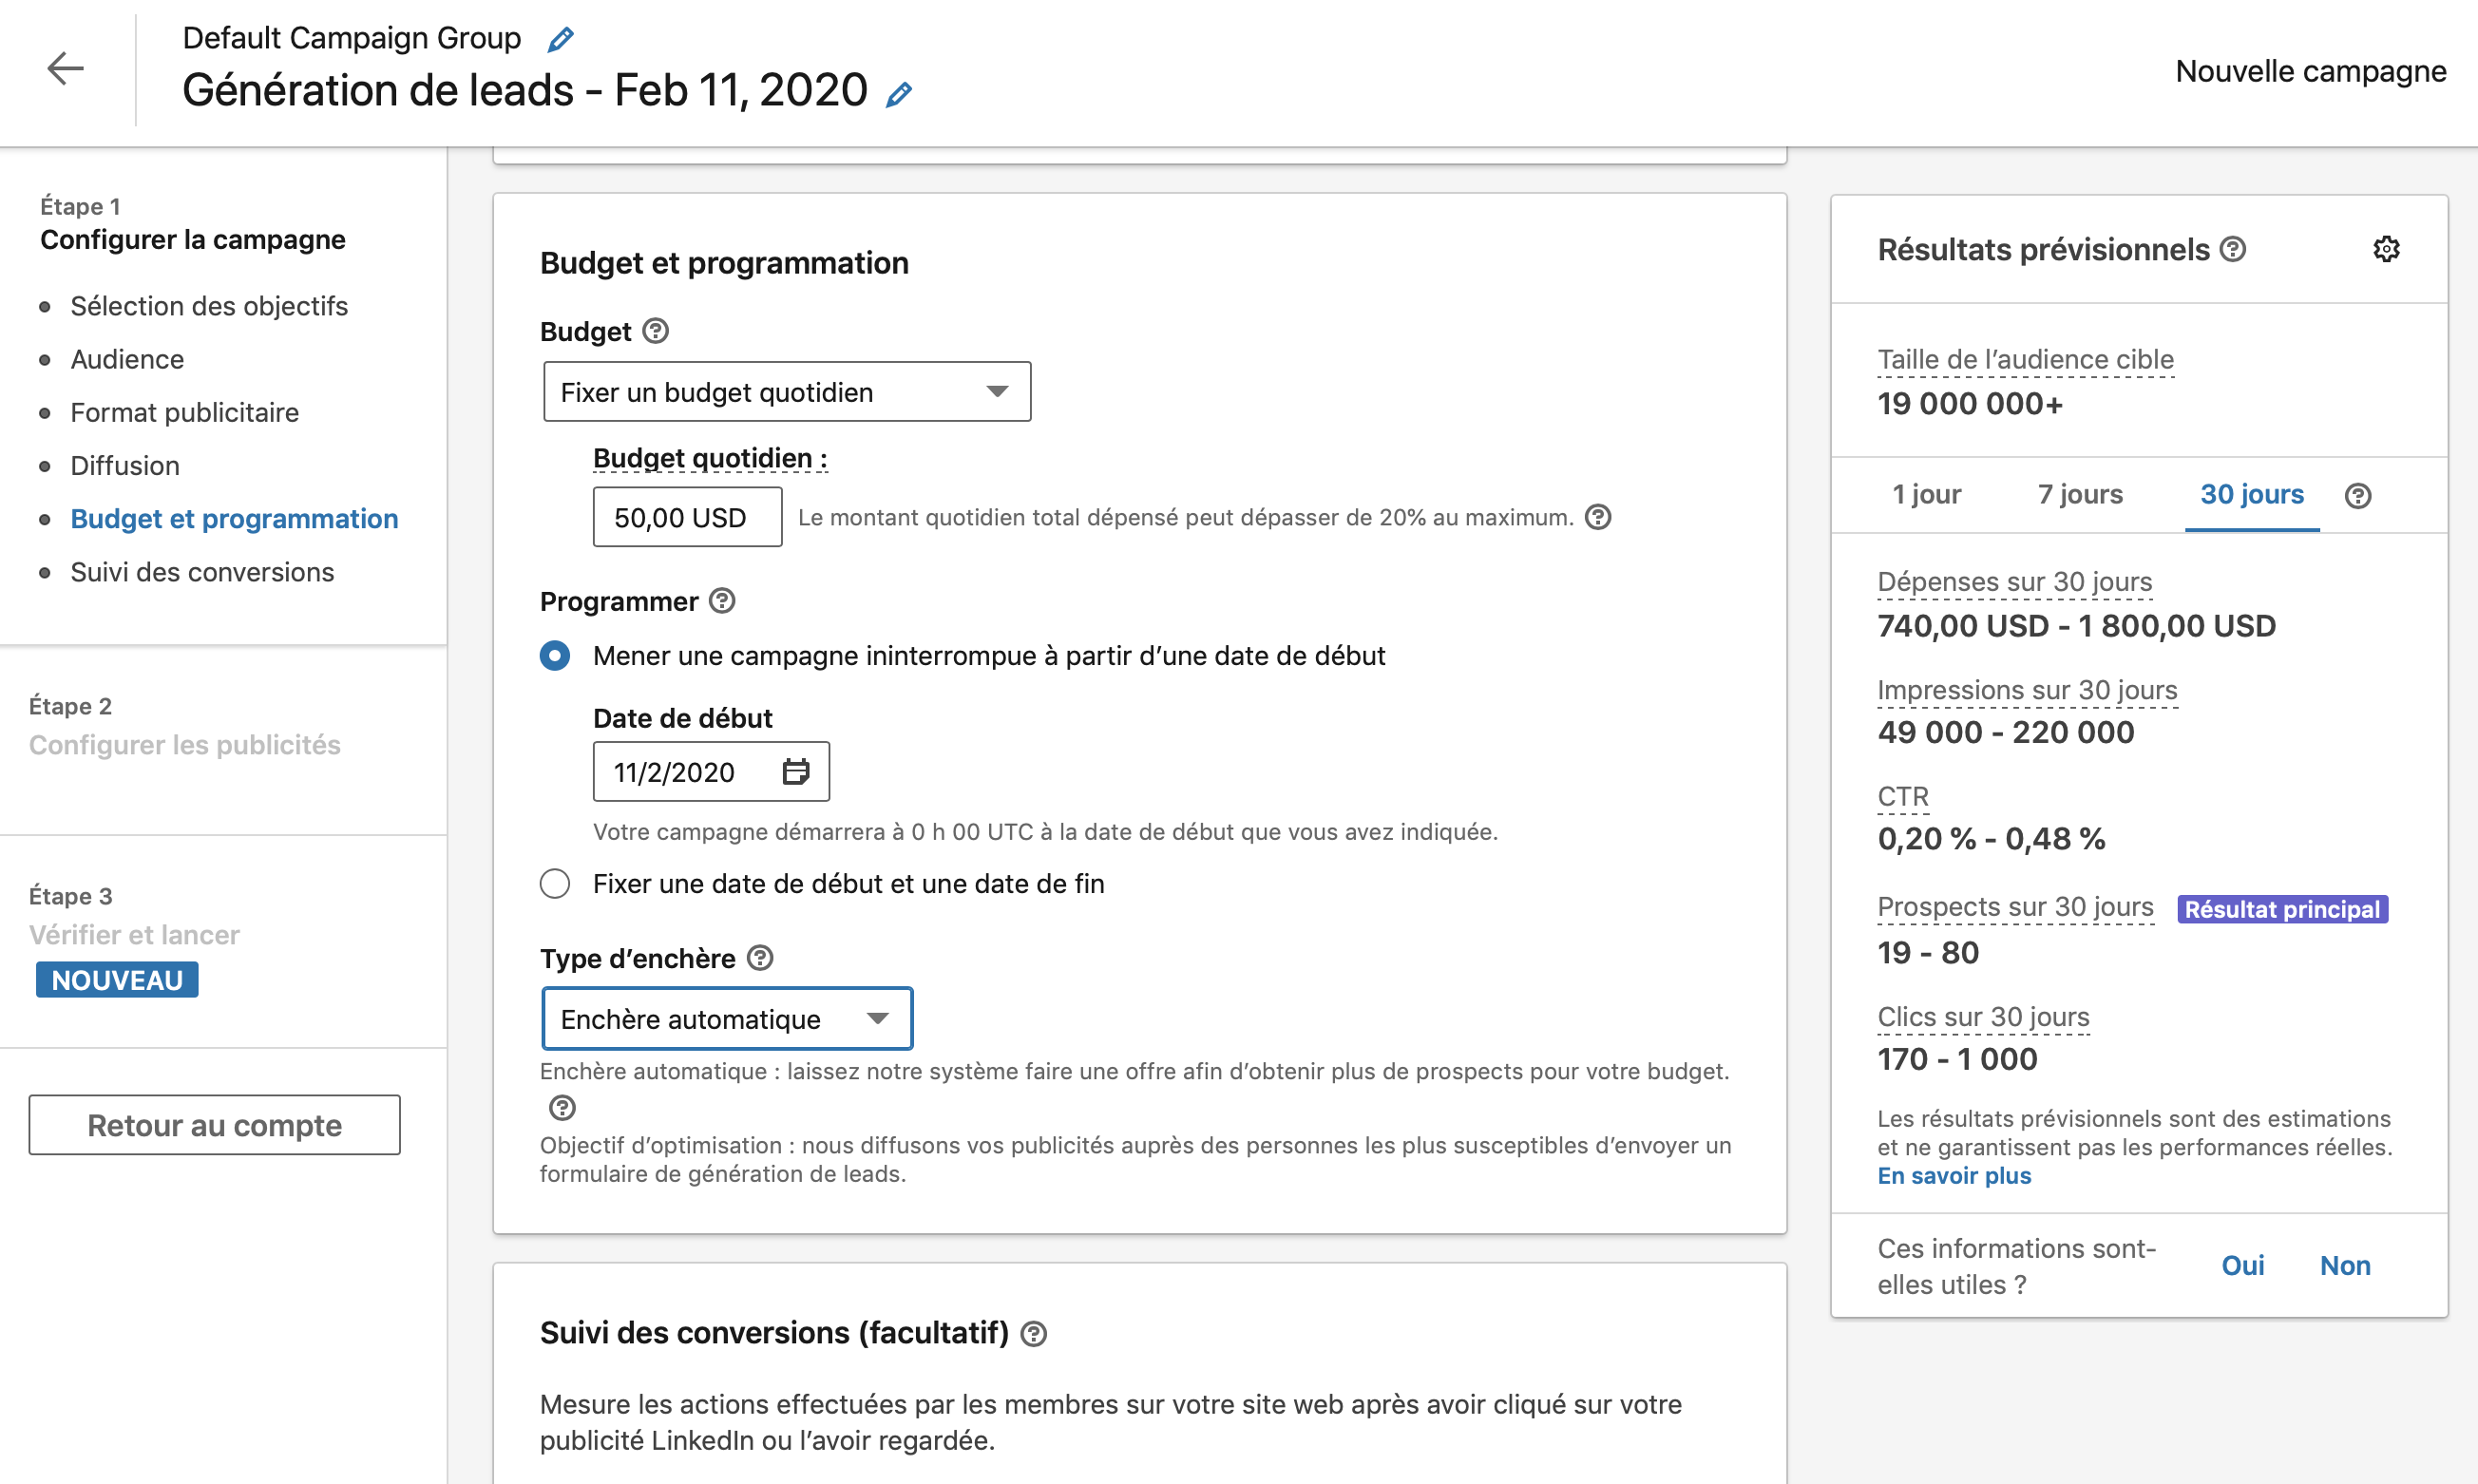Open the Enchère automatique dropdown

pos(727,1019)
